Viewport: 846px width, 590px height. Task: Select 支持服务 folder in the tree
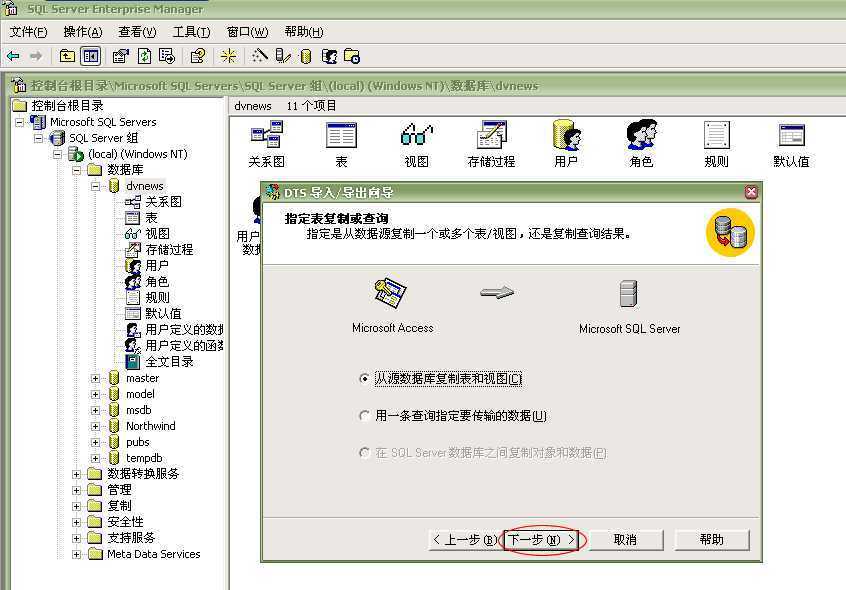tap(131, 538)
